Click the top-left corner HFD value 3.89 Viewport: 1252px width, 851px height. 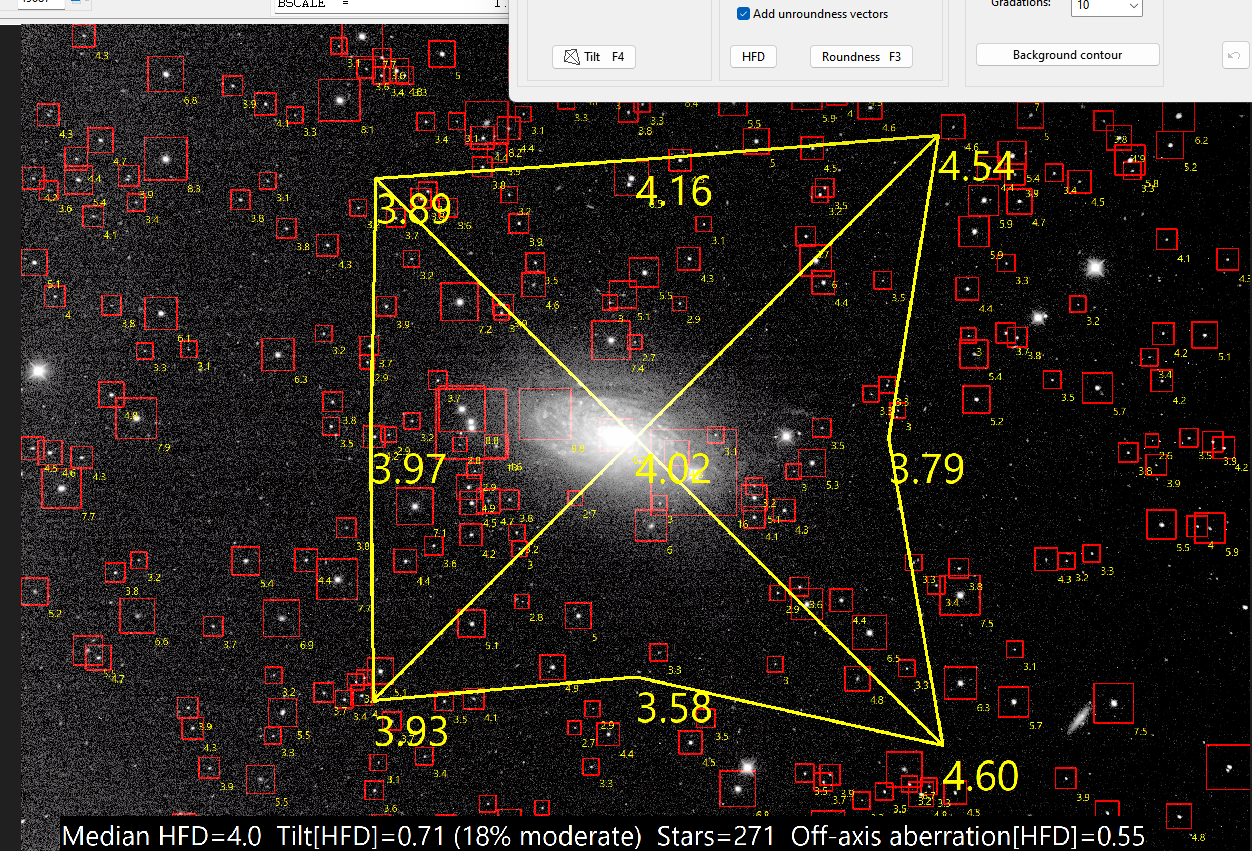(413, 210)
